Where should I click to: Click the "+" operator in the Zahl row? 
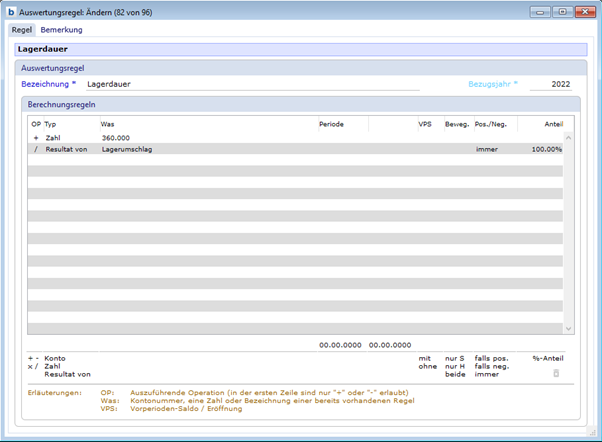[x=36, y=137]
